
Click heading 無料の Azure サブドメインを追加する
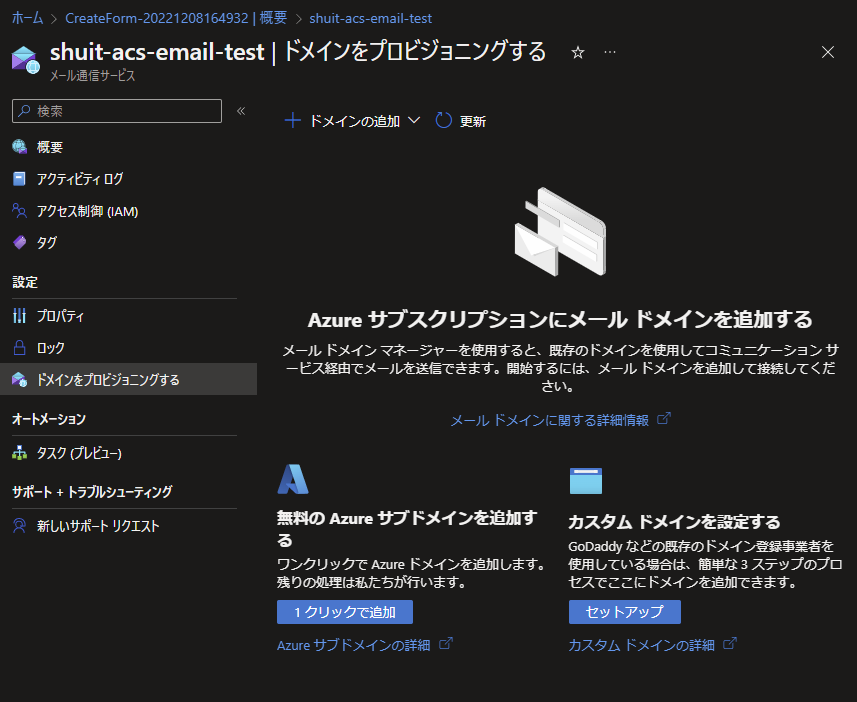pyautogui.click(x=407, y=529)
